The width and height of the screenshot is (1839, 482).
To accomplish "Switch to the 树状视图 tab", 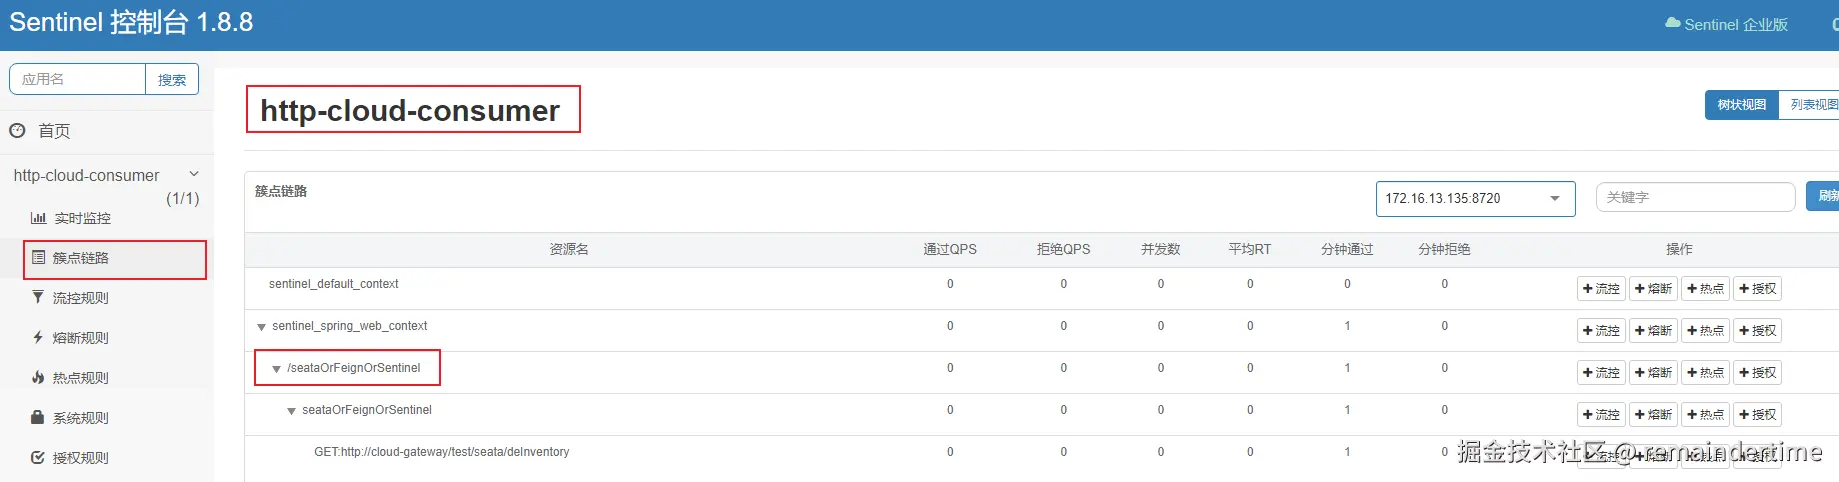I will [x=1741, y=105].
